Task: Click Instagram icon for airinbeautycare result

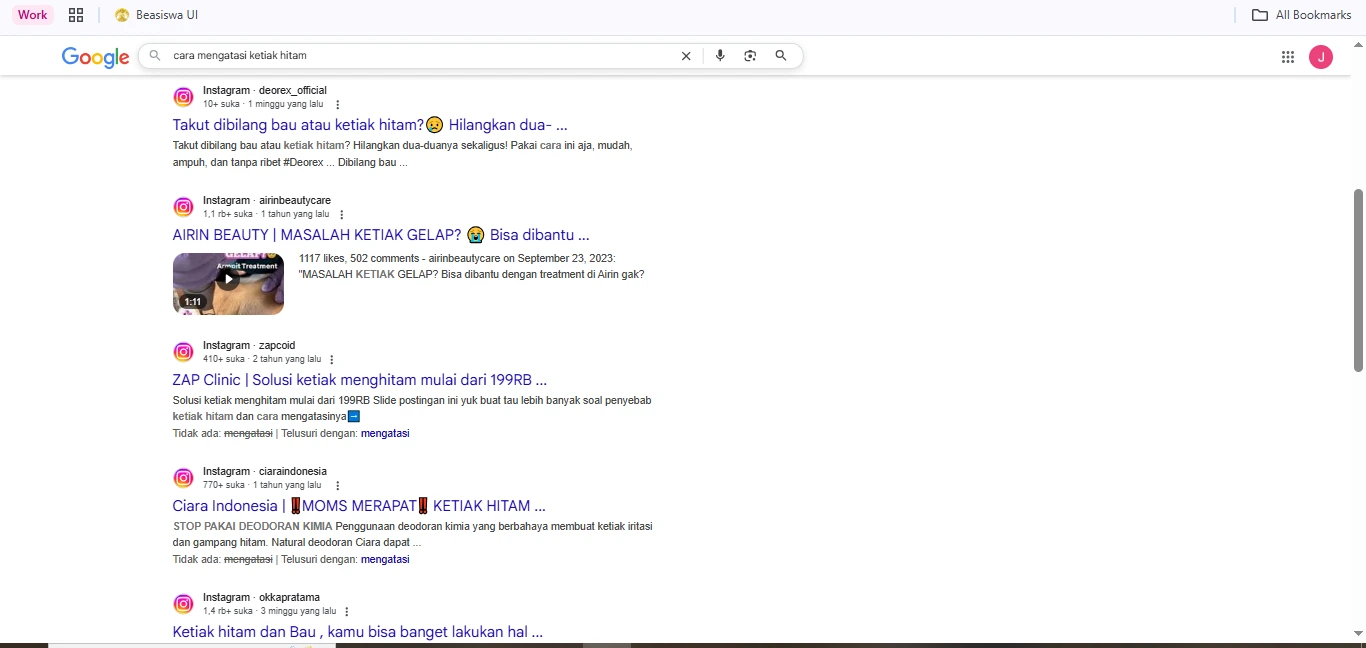Action: 183,207
